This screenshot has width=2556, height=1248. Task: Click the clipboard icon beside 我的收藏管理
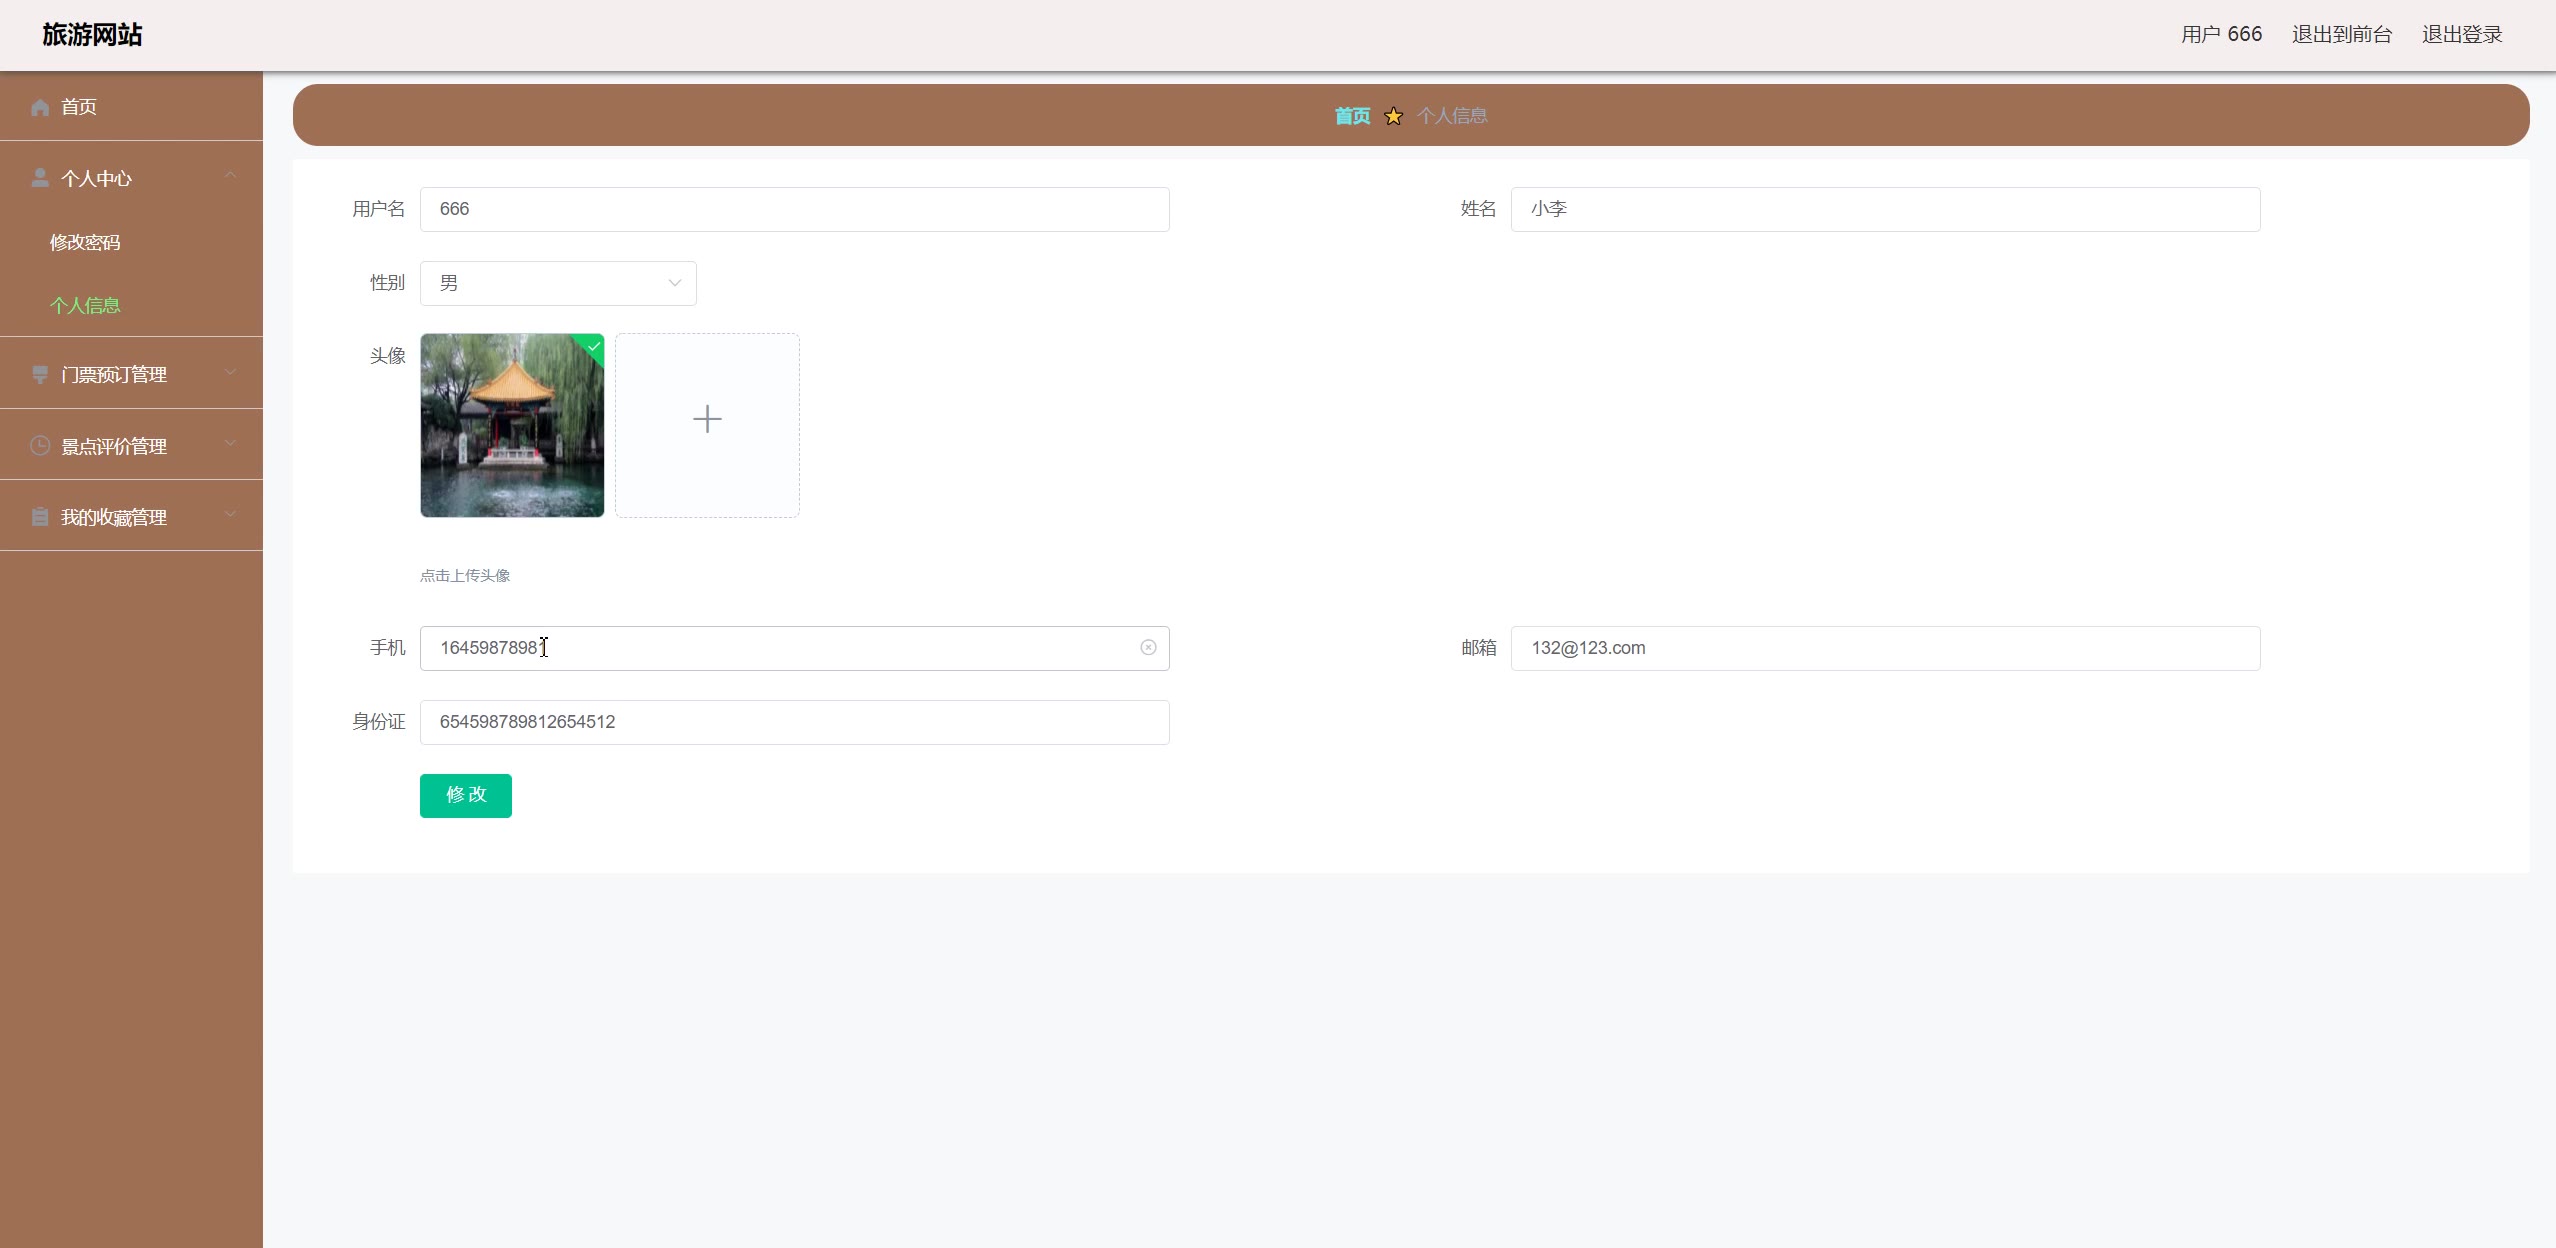[40, 517]
